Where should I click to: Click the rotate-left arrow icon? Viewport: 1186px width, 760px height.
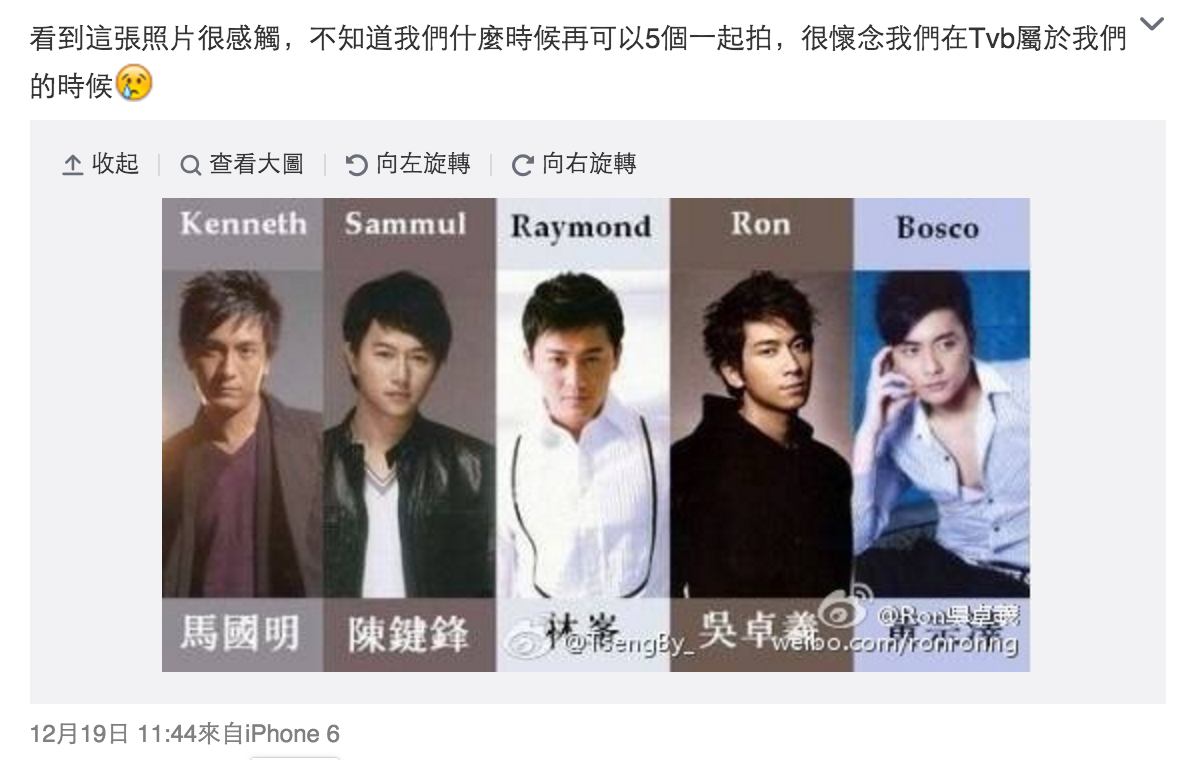pyautogui.click(x=356, y=164)
